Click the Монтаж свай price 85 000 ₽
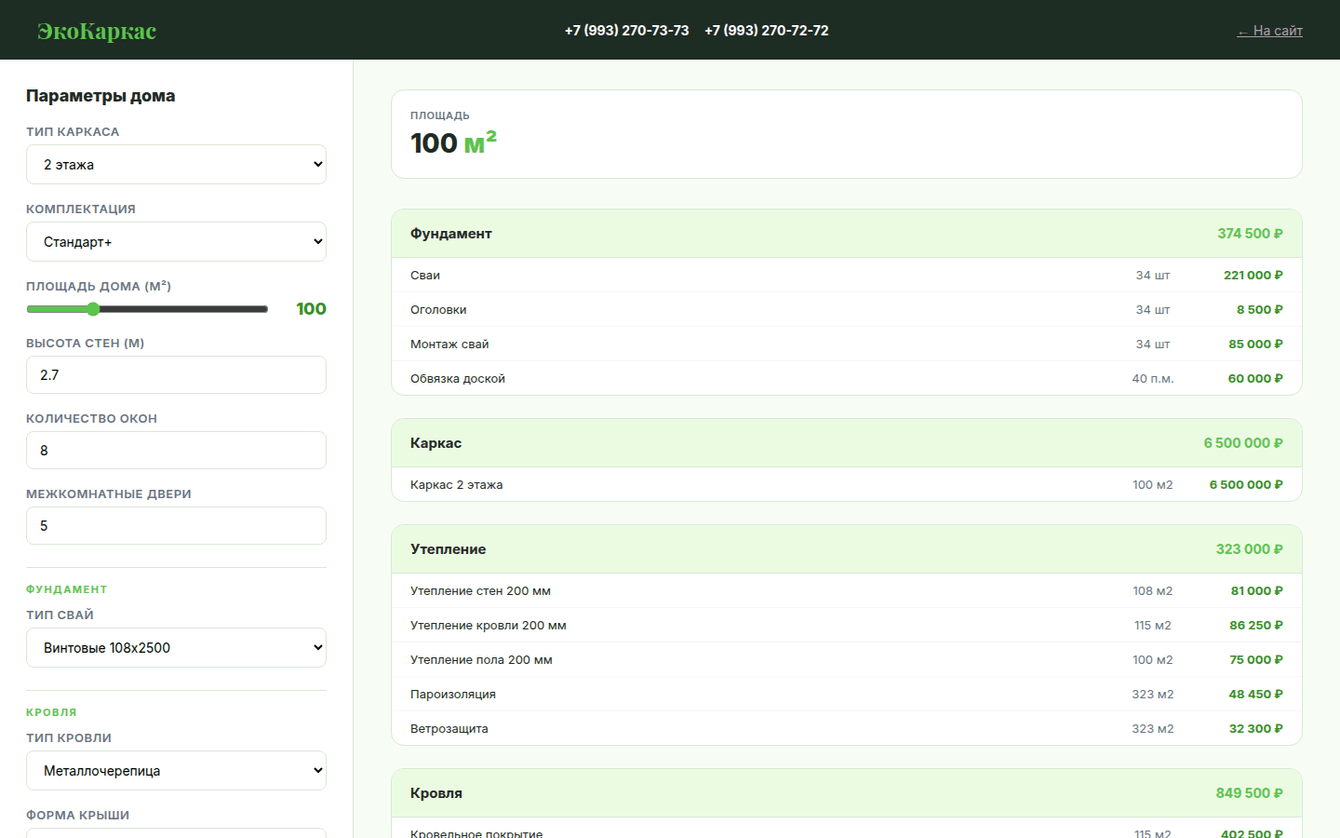1340x838 pixels. click(1256, 344)
